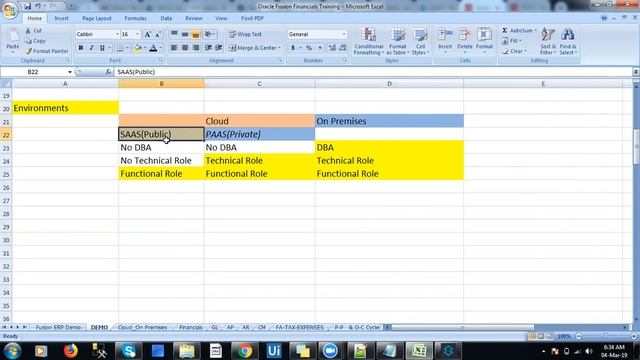Open Conditional Formatting
Screen dimensions: 640x360
pyautogui.click(x=369, y=41)
